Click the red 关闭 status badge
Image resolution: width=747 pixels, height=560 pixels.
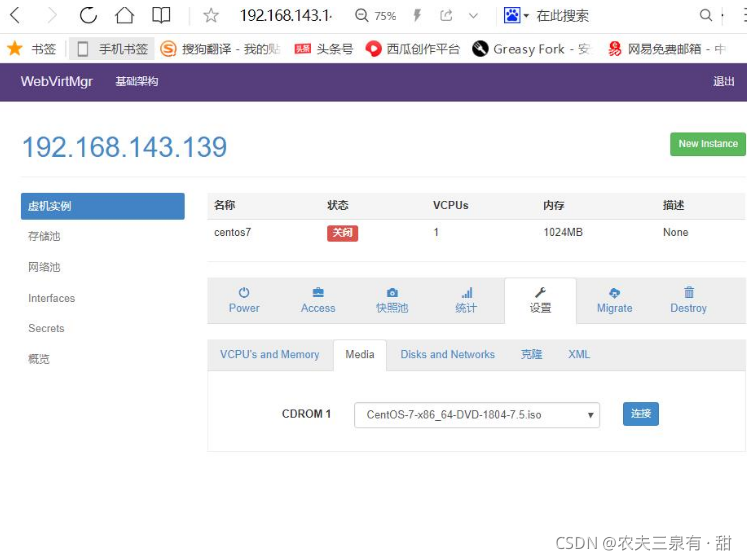click(342, 233)
